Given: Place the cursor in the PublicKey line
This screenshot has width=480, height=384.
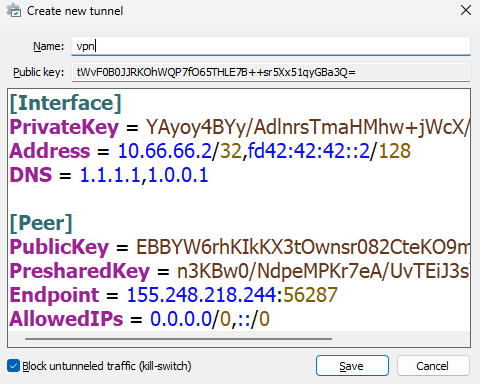Looking at the screenshot, I should (x=239, y=247).
